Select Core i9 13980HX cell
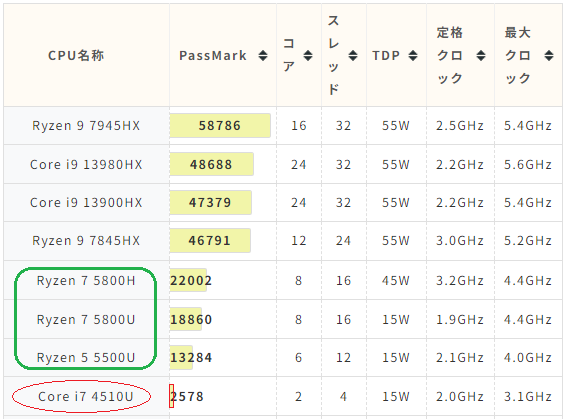 tap(86, 165)
